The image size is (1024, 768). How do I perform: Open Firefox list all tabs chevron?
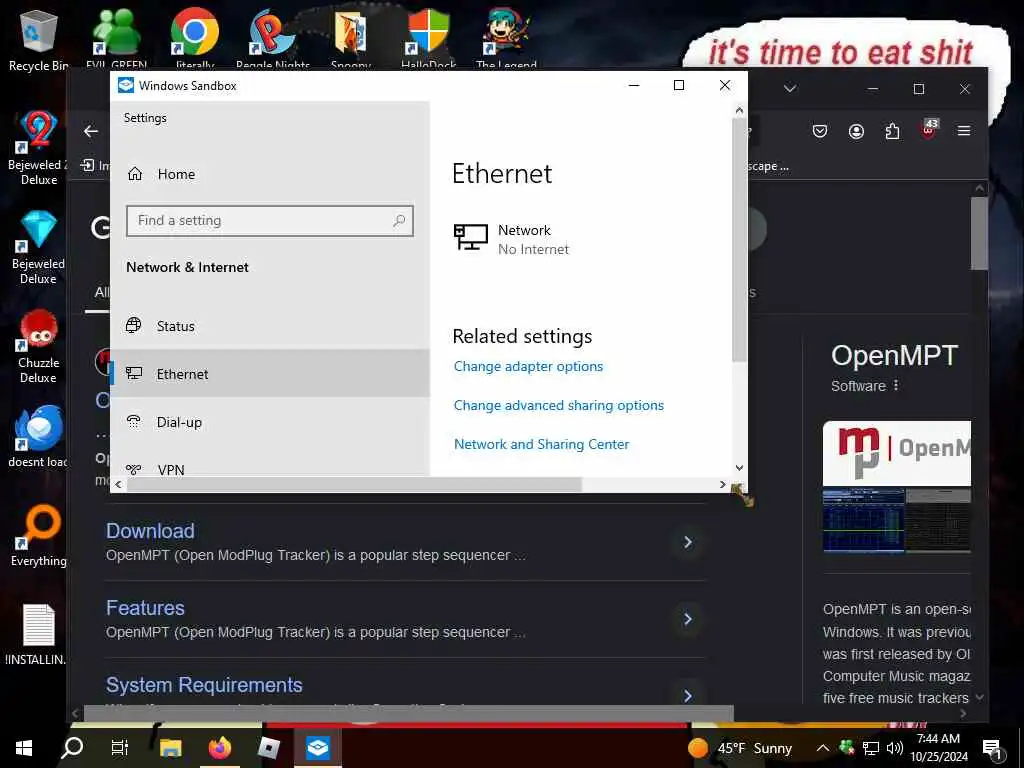coord(790,88)
